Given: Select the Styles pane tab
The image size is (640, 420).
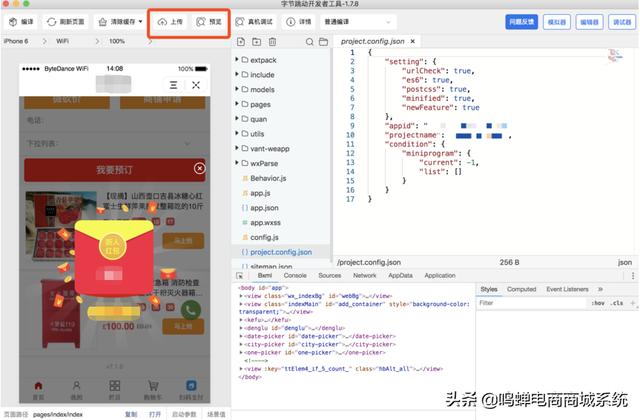Looking at the screenshot, I should coord(489,289).
